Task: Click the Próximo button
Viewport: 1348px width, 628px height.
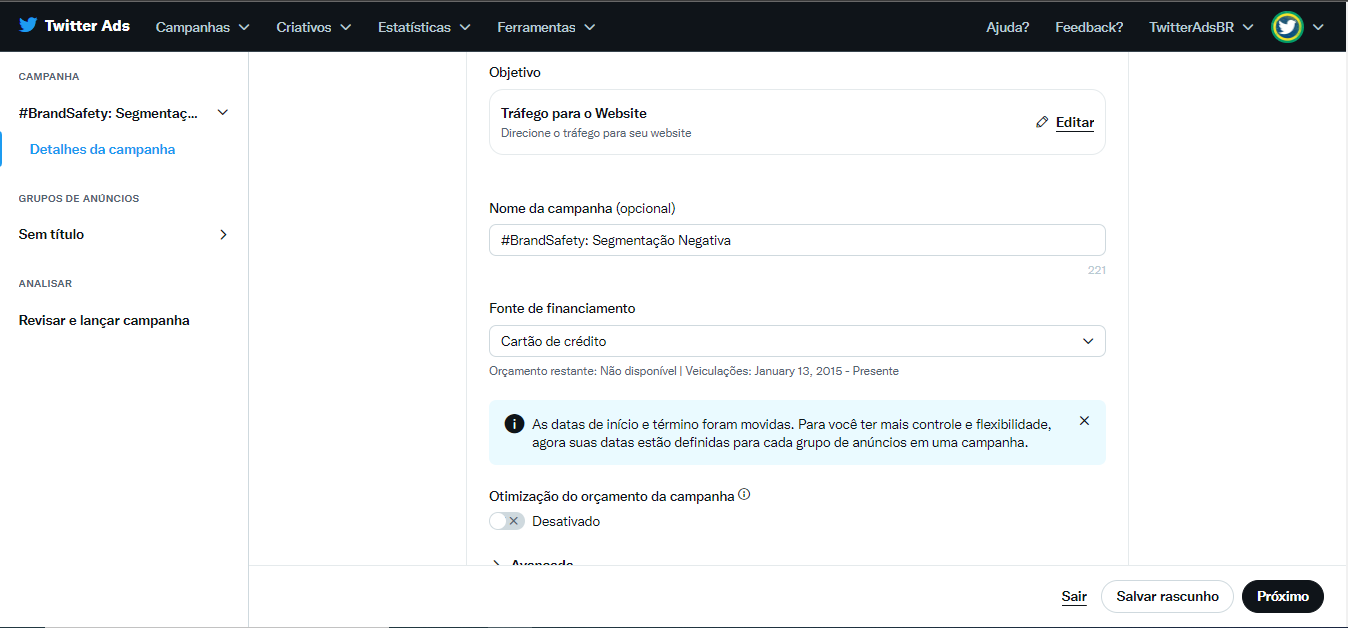Action: [1283, 596]
